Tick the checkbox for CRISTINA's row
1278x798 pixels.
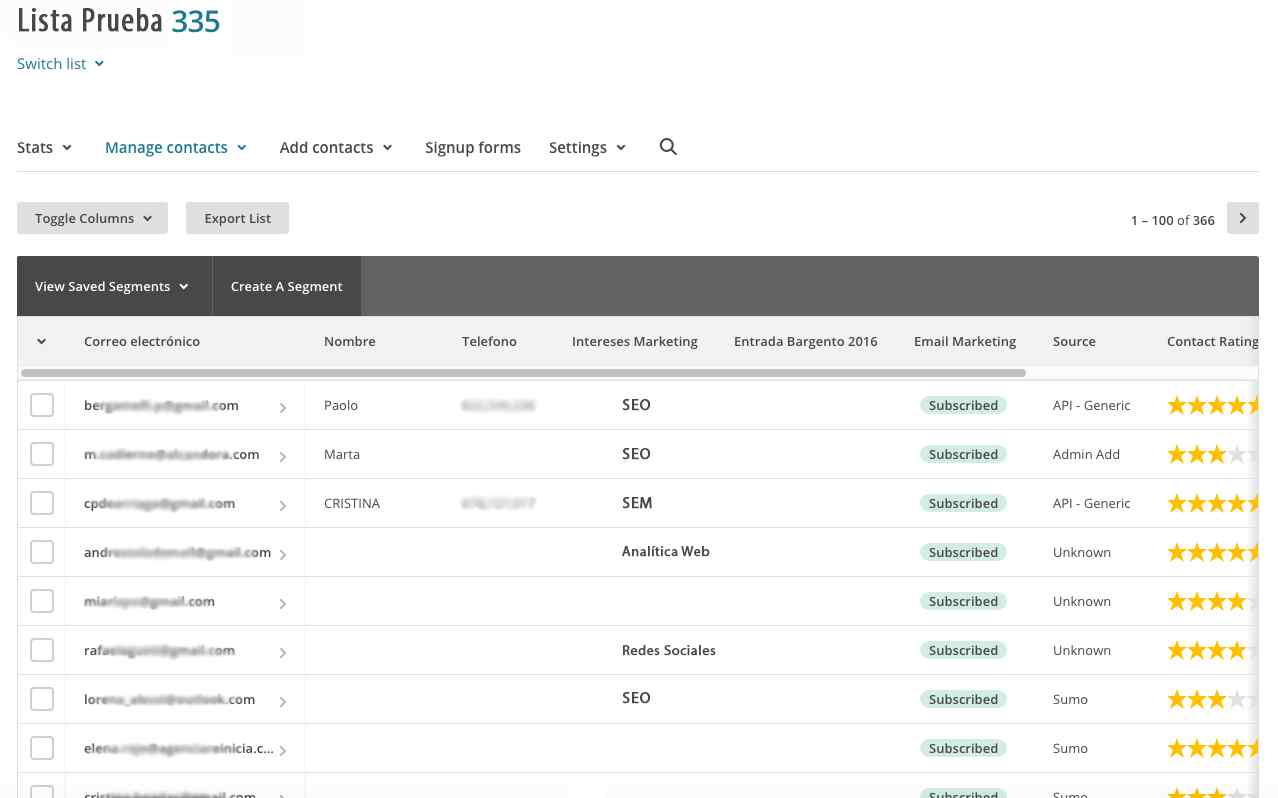coord(42,502)
